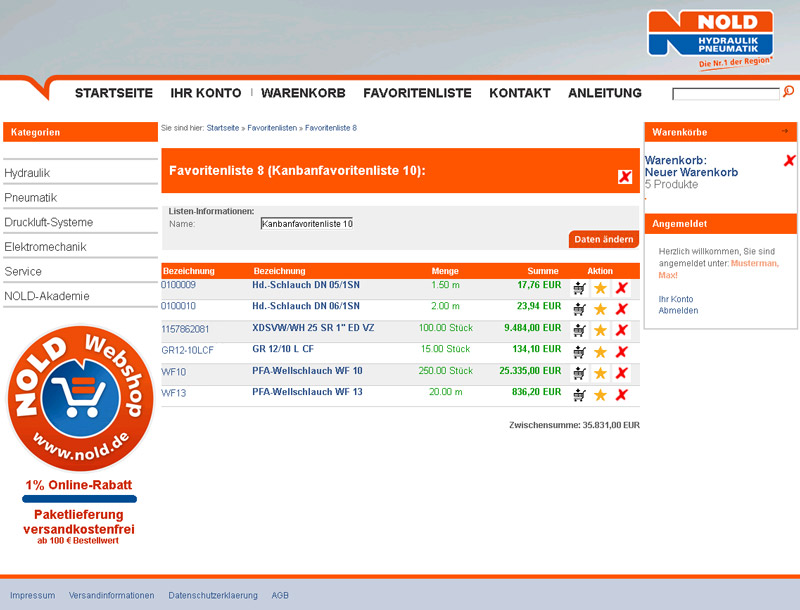Open the KONTAKT page

pyautogui.click(x=520, y=93)
